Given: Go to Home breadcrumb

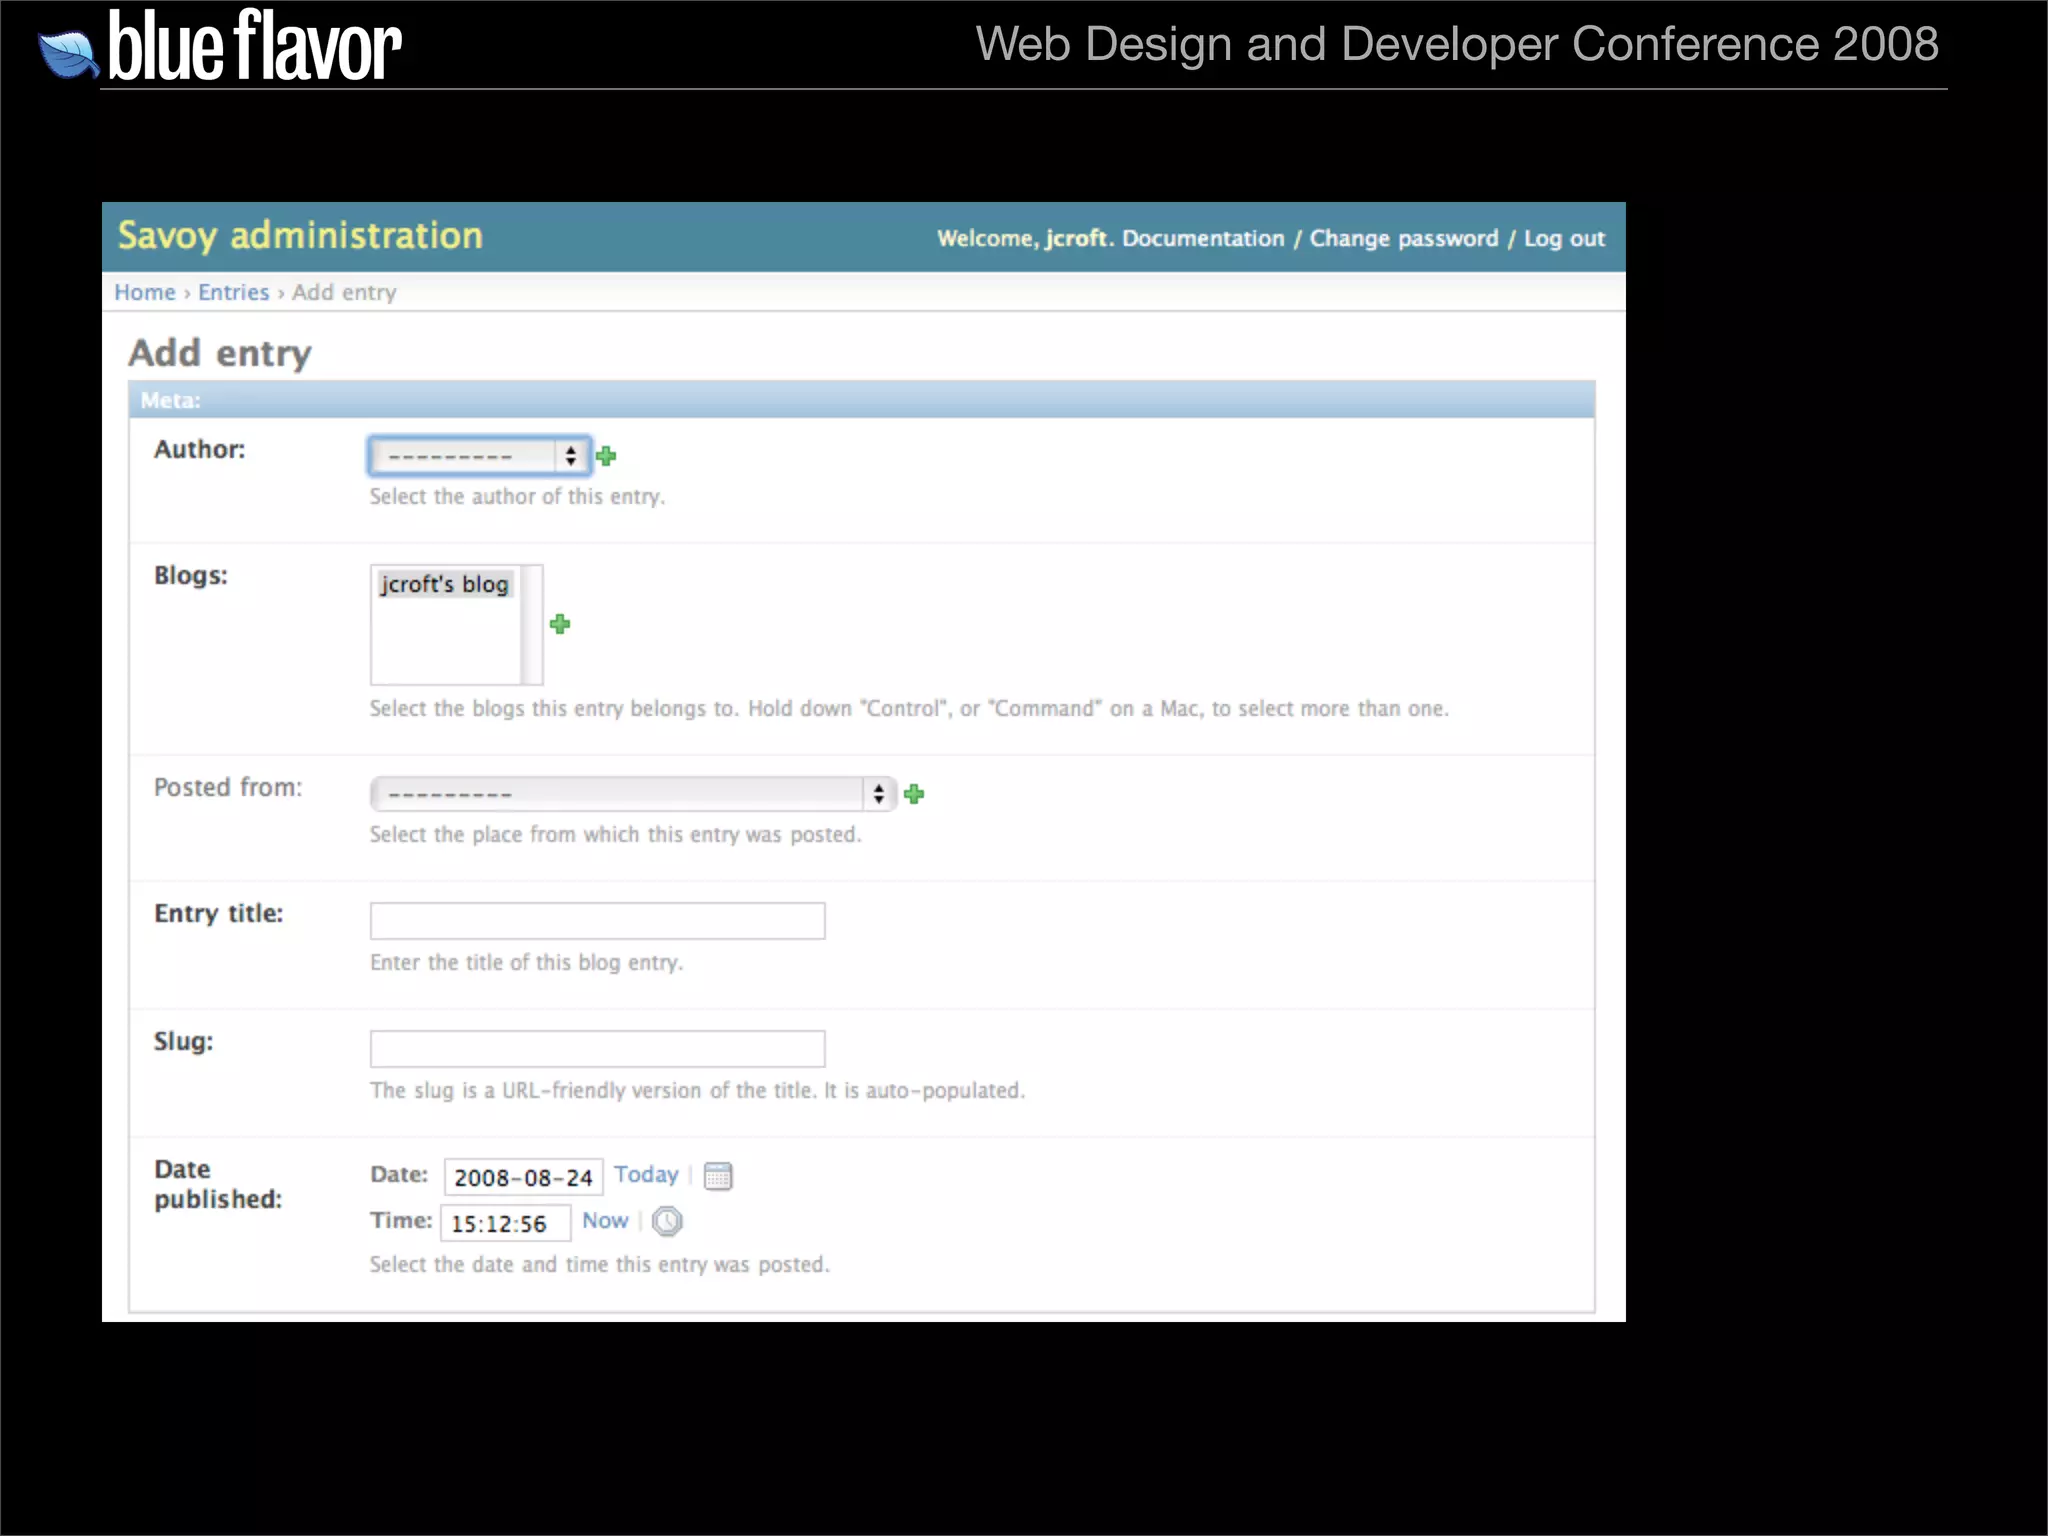Looking at the screenshot, I should 145,292.
